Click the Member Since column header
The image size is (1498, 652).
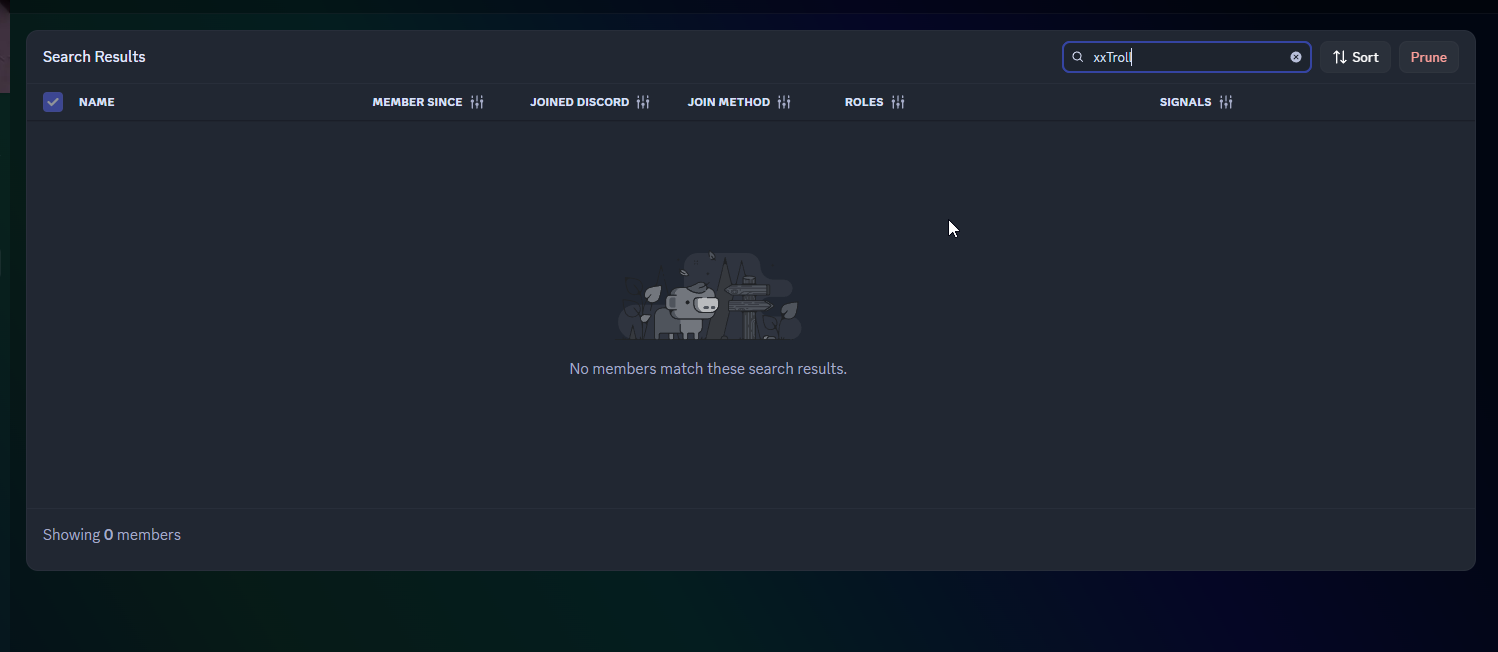417,102
